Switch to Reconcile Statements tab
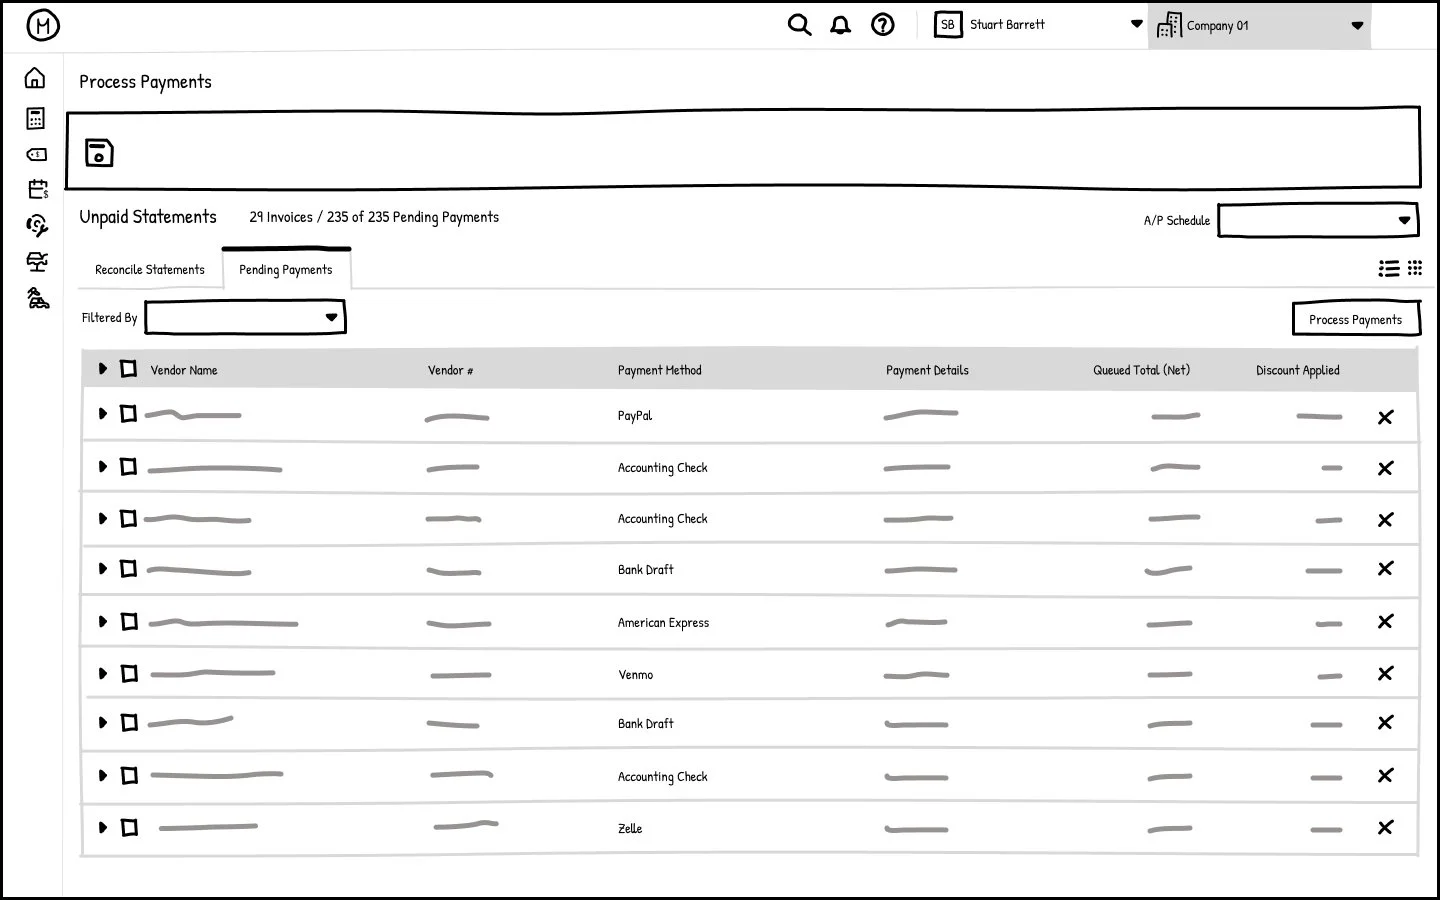 click(x=150, y=270)
